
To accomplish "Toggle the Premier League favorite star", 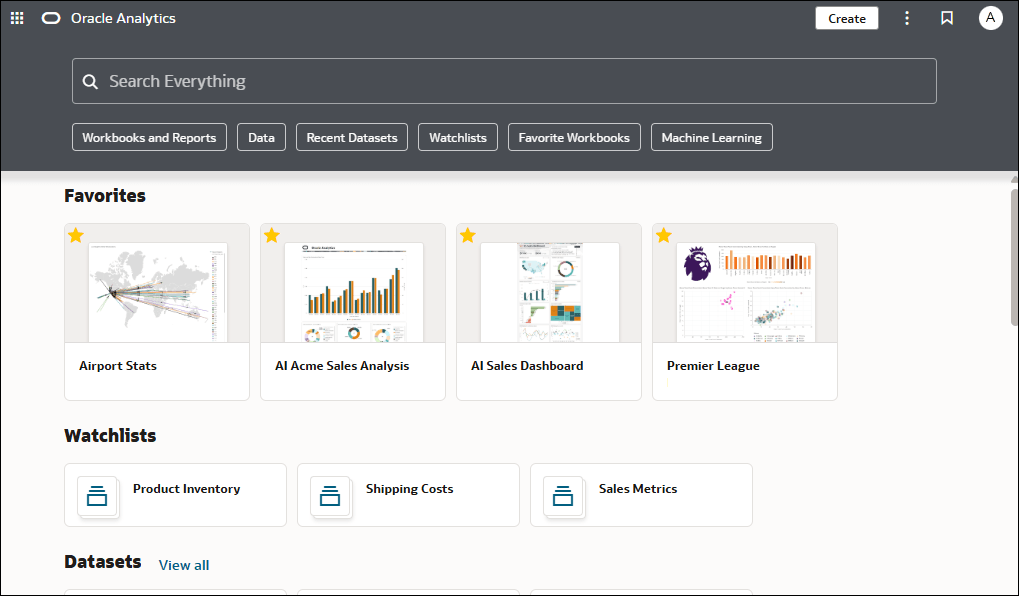I will pos(663,235).
